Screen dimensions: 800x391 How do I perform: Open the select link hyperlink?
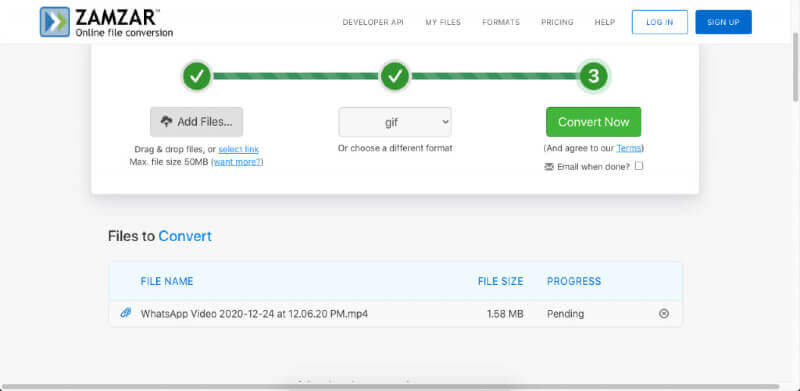coord(238,149)
